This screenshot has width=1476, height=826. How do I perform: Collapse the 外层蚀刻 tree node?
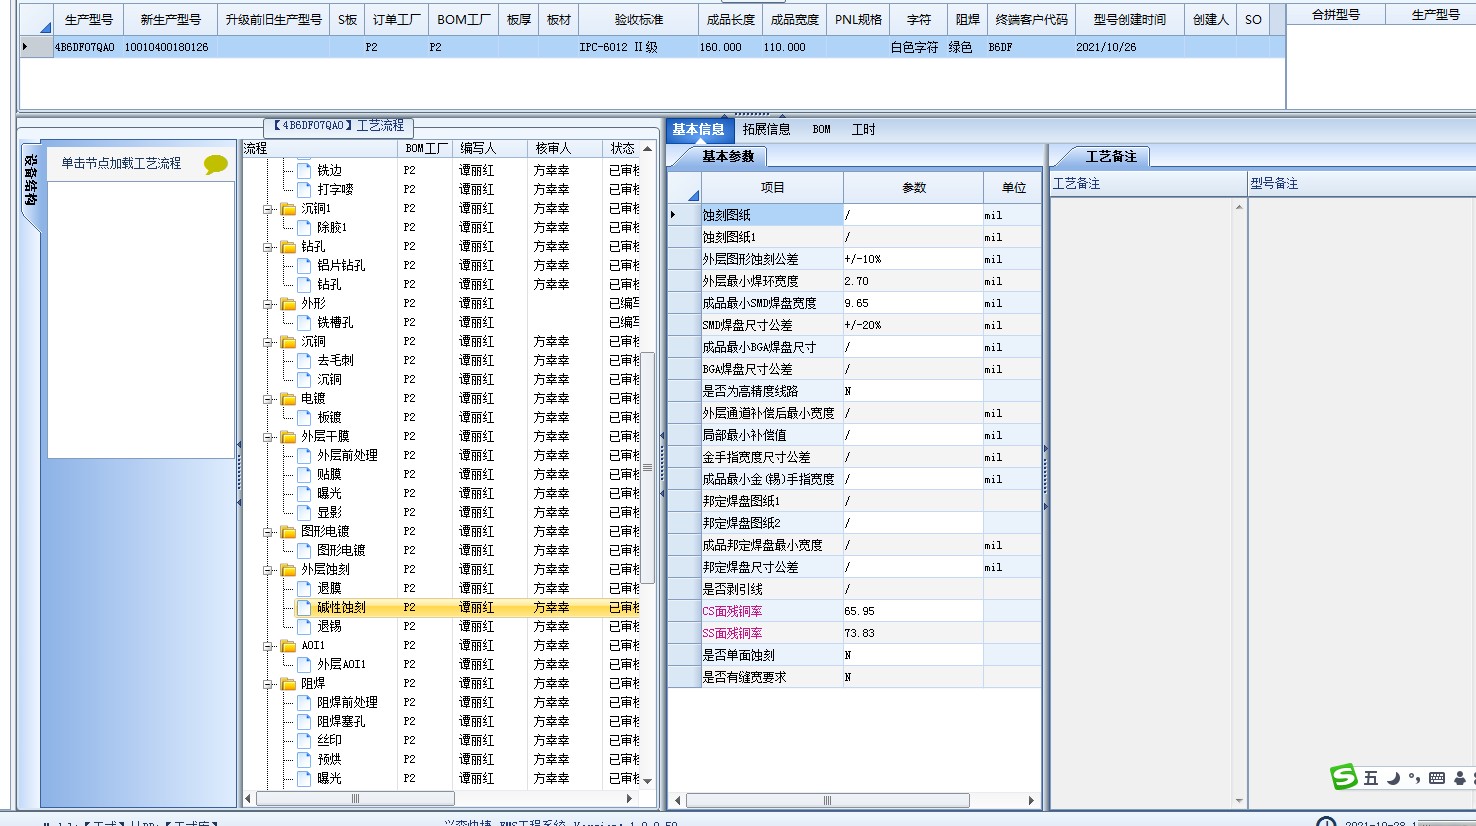click(268, 570)
